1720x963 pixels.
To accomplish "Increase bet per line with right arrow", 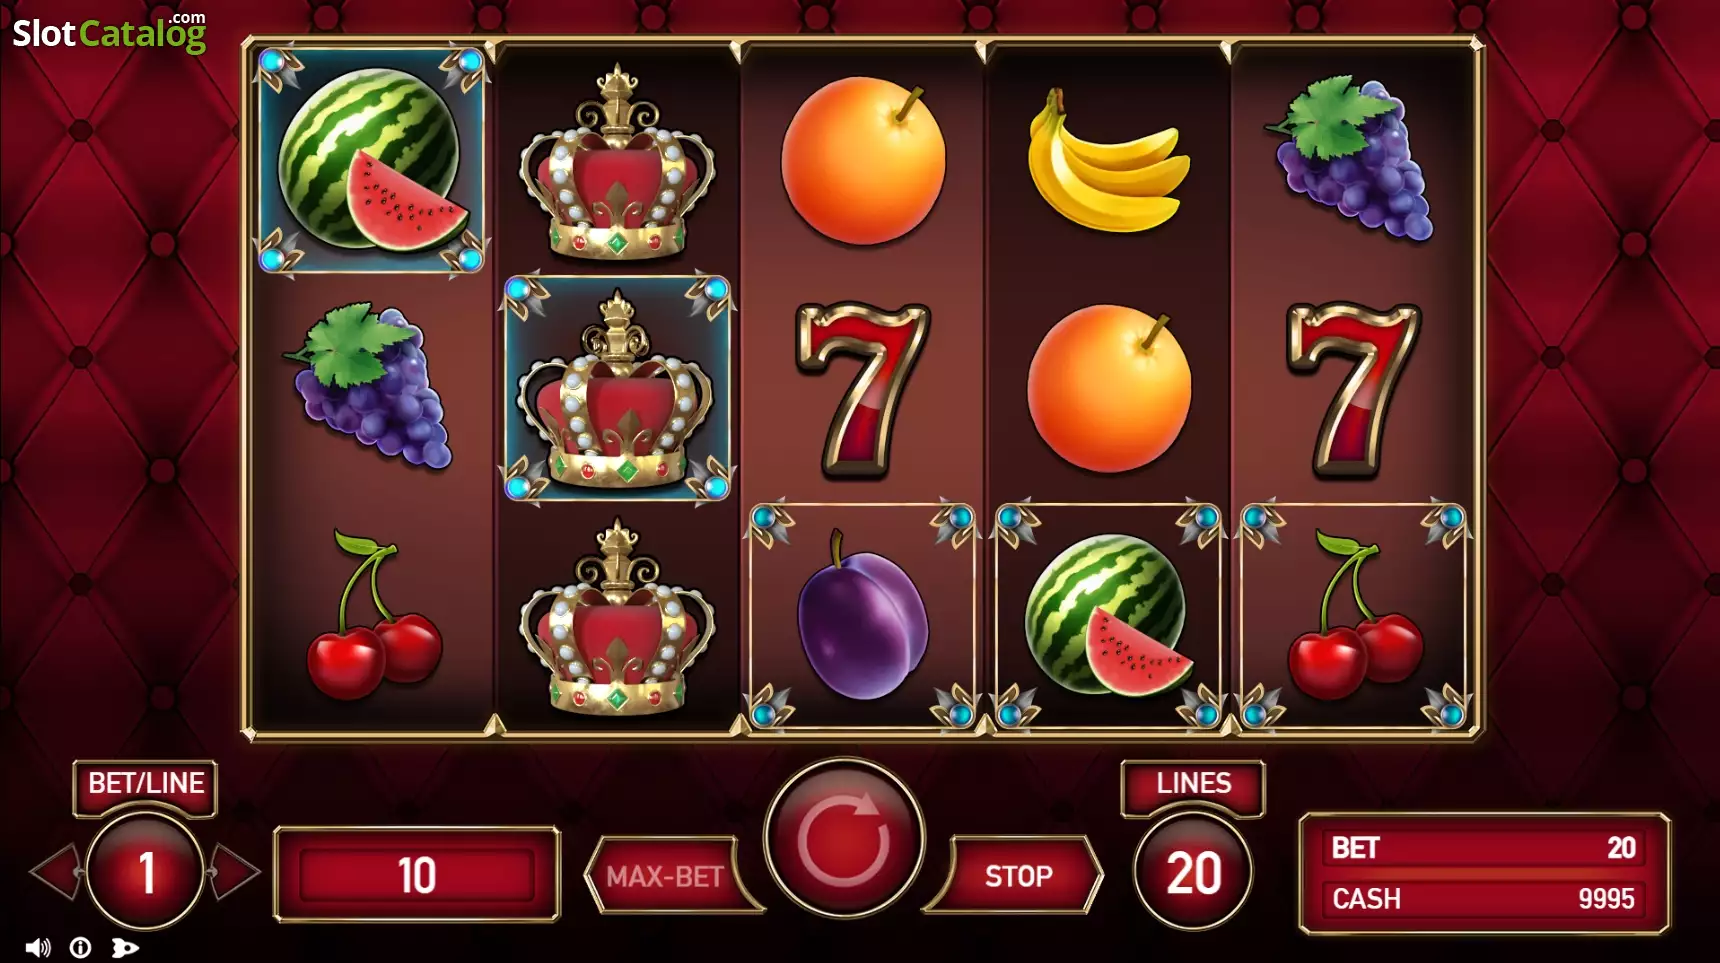I will pyautogui.click(x=236, y=872).
